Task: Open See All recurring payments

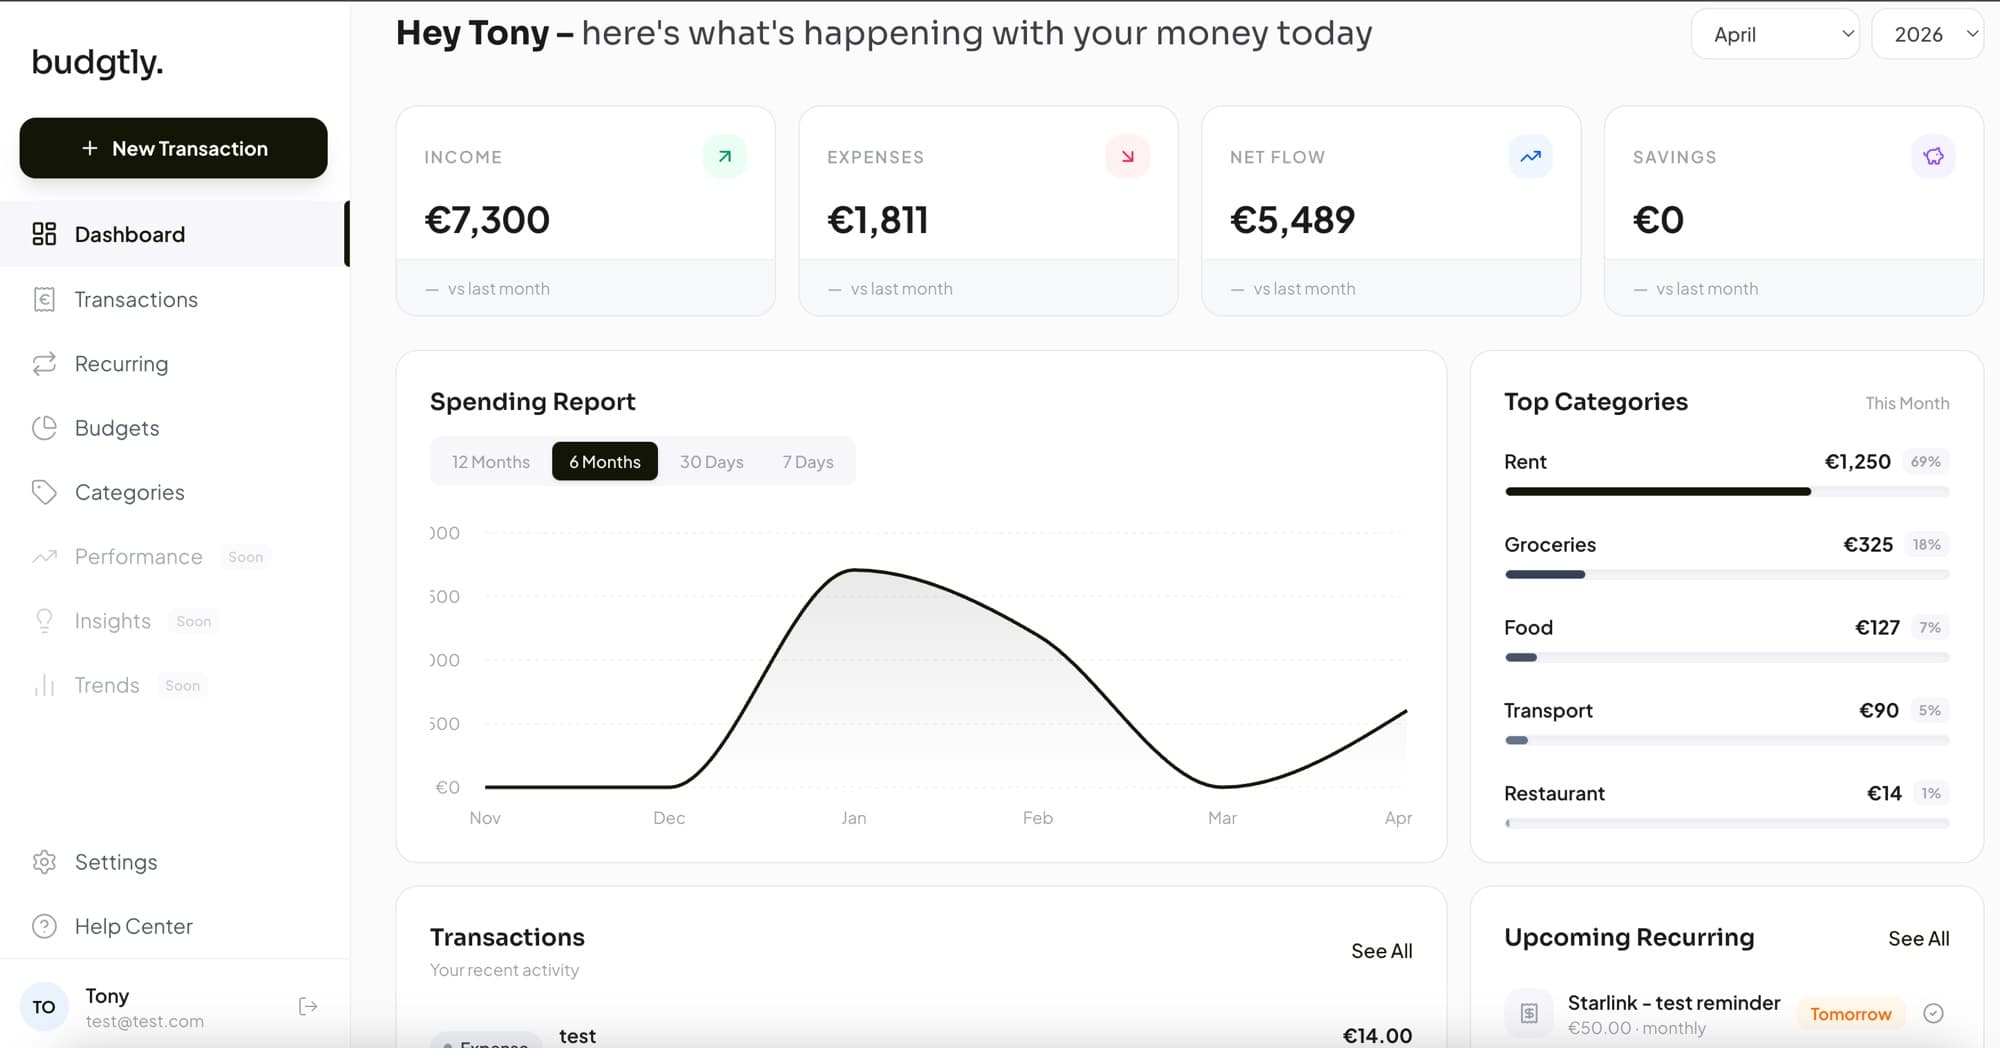Action: pos(1918,938)
